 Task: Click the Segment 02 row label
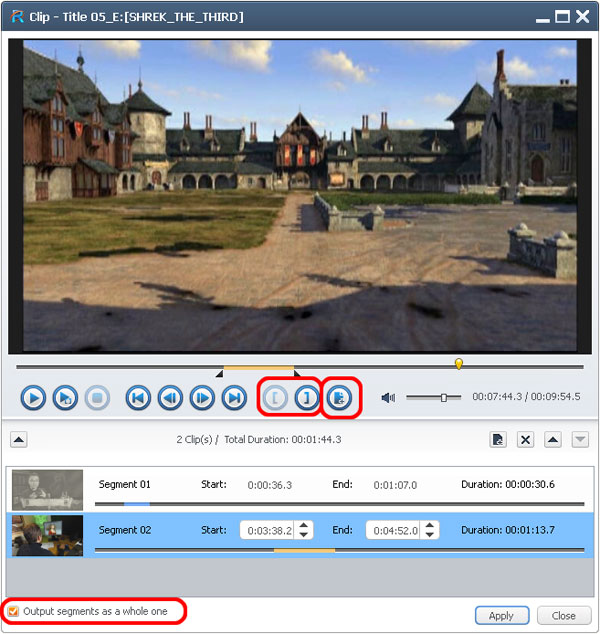(125, 530)
